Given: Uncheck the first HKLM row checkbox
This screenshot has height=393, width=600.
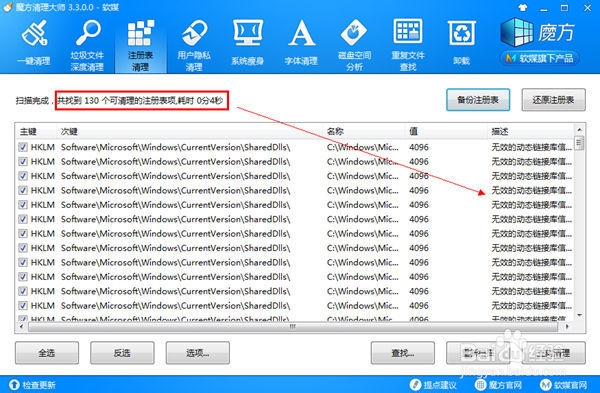Looking at the screenshot, I should pyautogui.click(x=23, y=147).
